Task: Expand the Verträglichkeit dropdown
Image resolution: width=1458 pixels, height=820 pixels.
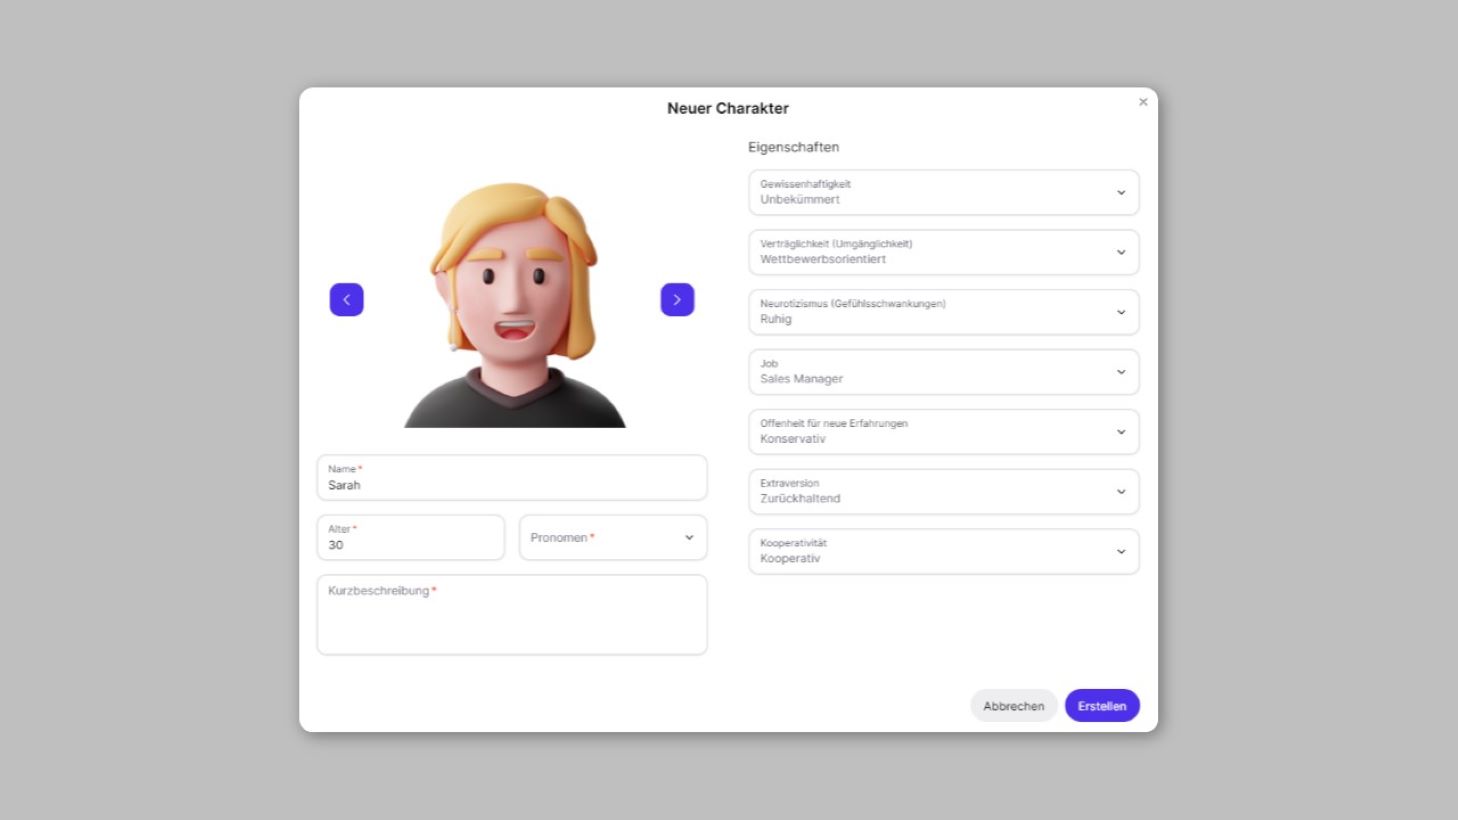Action: pos(942,252)
